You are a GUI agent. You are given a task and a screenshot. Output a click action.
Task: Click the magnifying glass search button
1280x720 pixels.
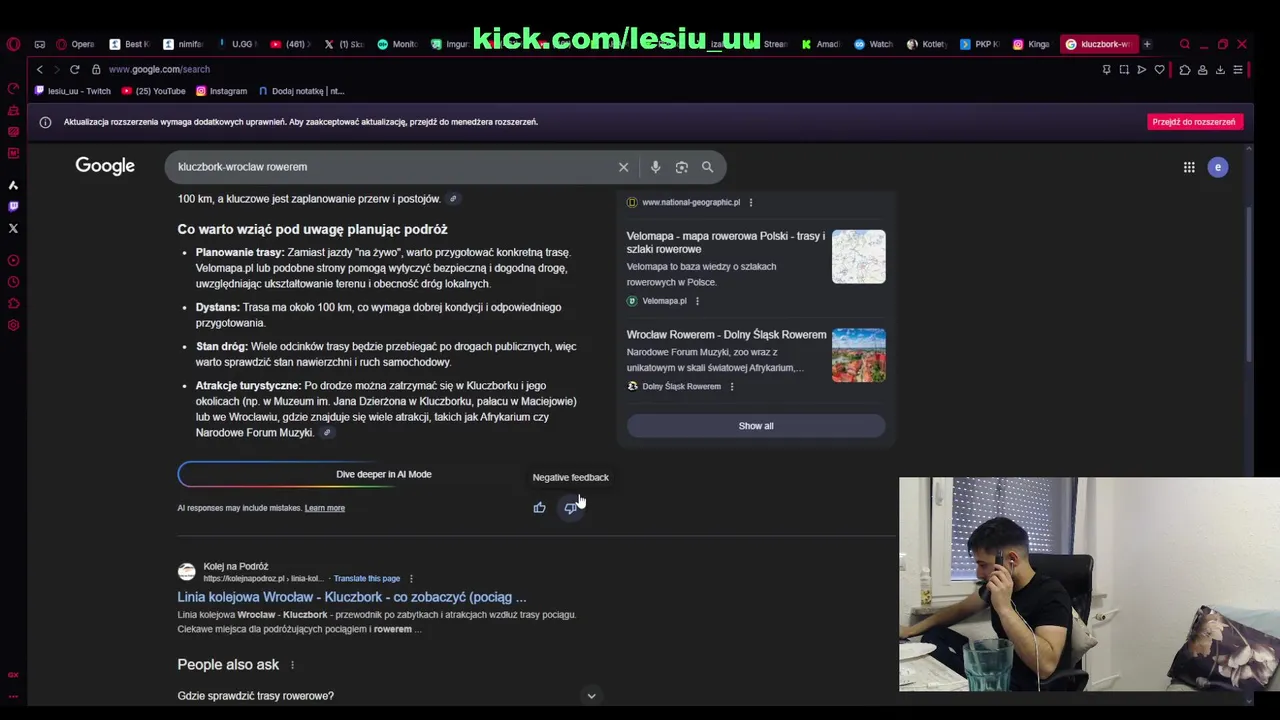click(708, 167)
